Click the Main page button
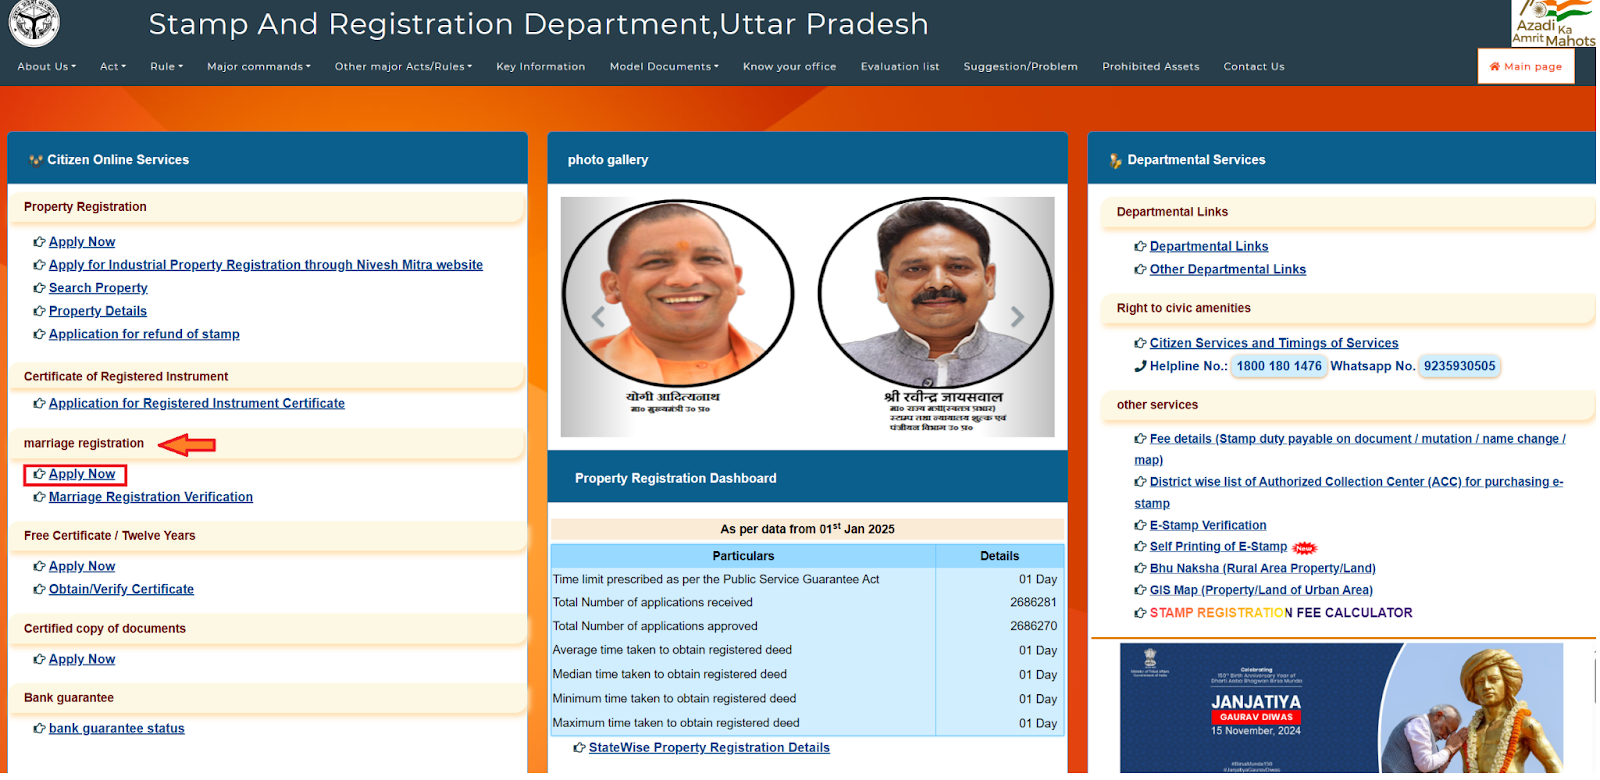The height and width of the screenshot is (780, 1600). 1526,67
